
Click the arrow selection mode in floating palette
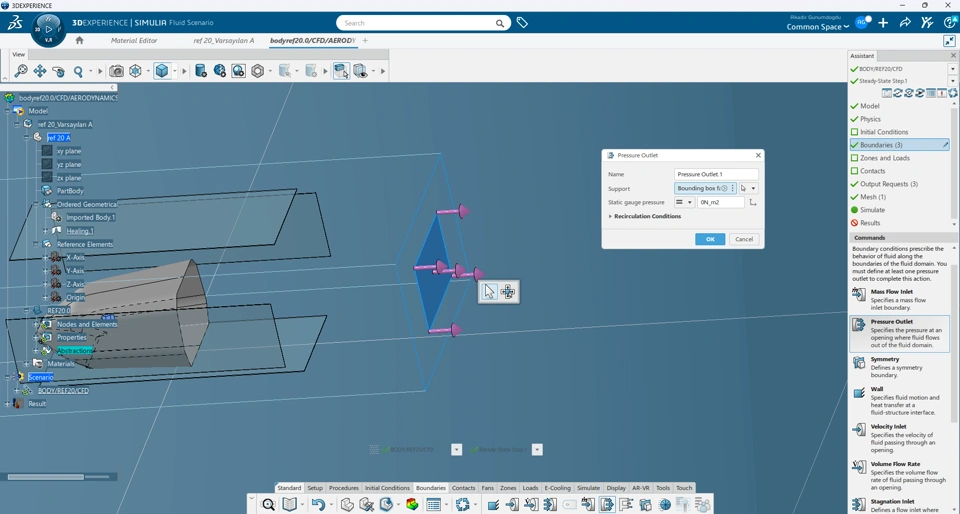(x=489, y=292)
